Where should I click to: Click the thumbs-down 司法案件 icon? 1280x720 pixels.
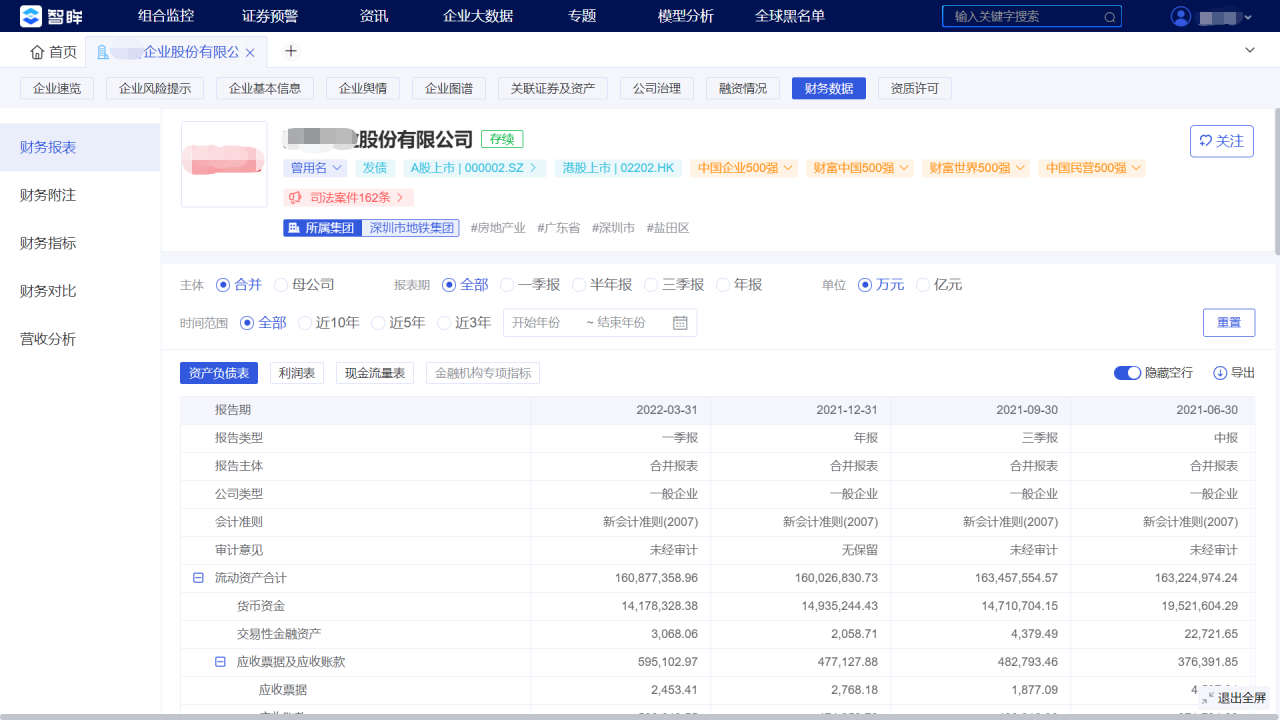pos(296,198)
